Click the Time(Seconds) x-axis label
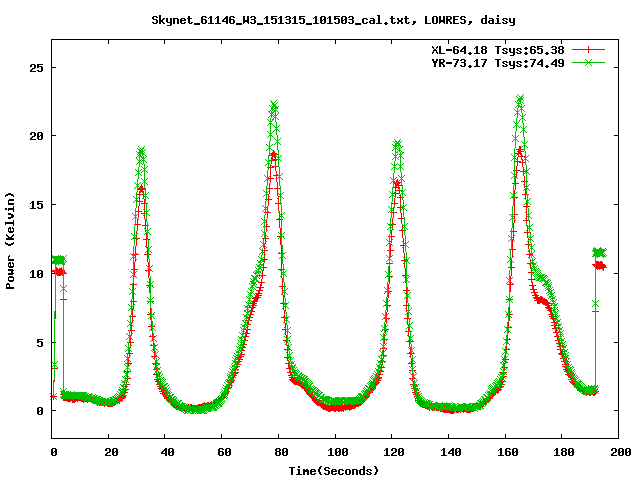 (x=336, y=470)
